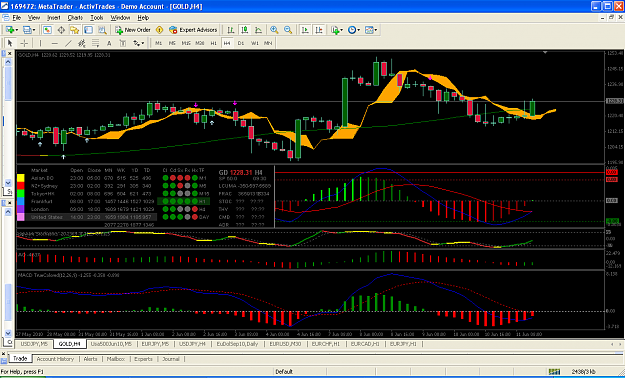Toggle the Market Watch window icon
Image resolution: width=625 pixels, height=378 pixels.
coord(47,30)
